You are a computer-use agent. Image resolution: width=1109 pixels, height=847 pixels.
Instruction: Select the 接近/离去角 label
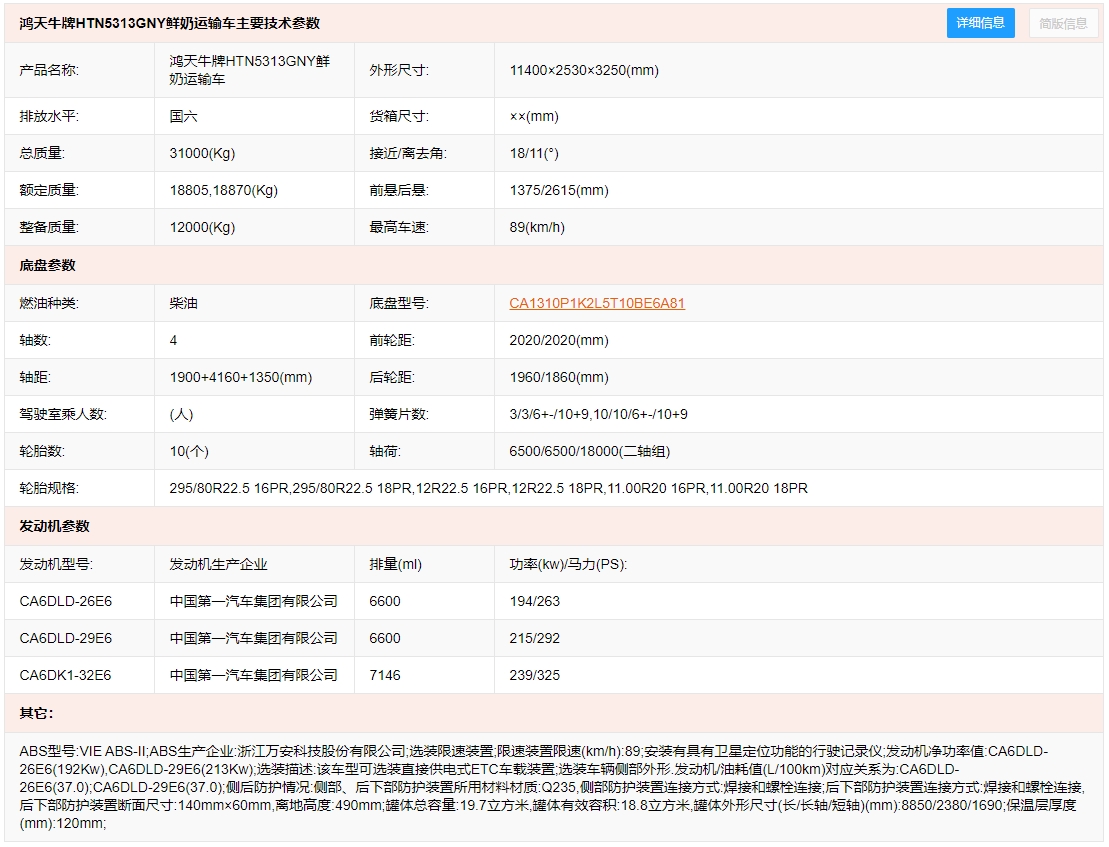click(408, 153)
